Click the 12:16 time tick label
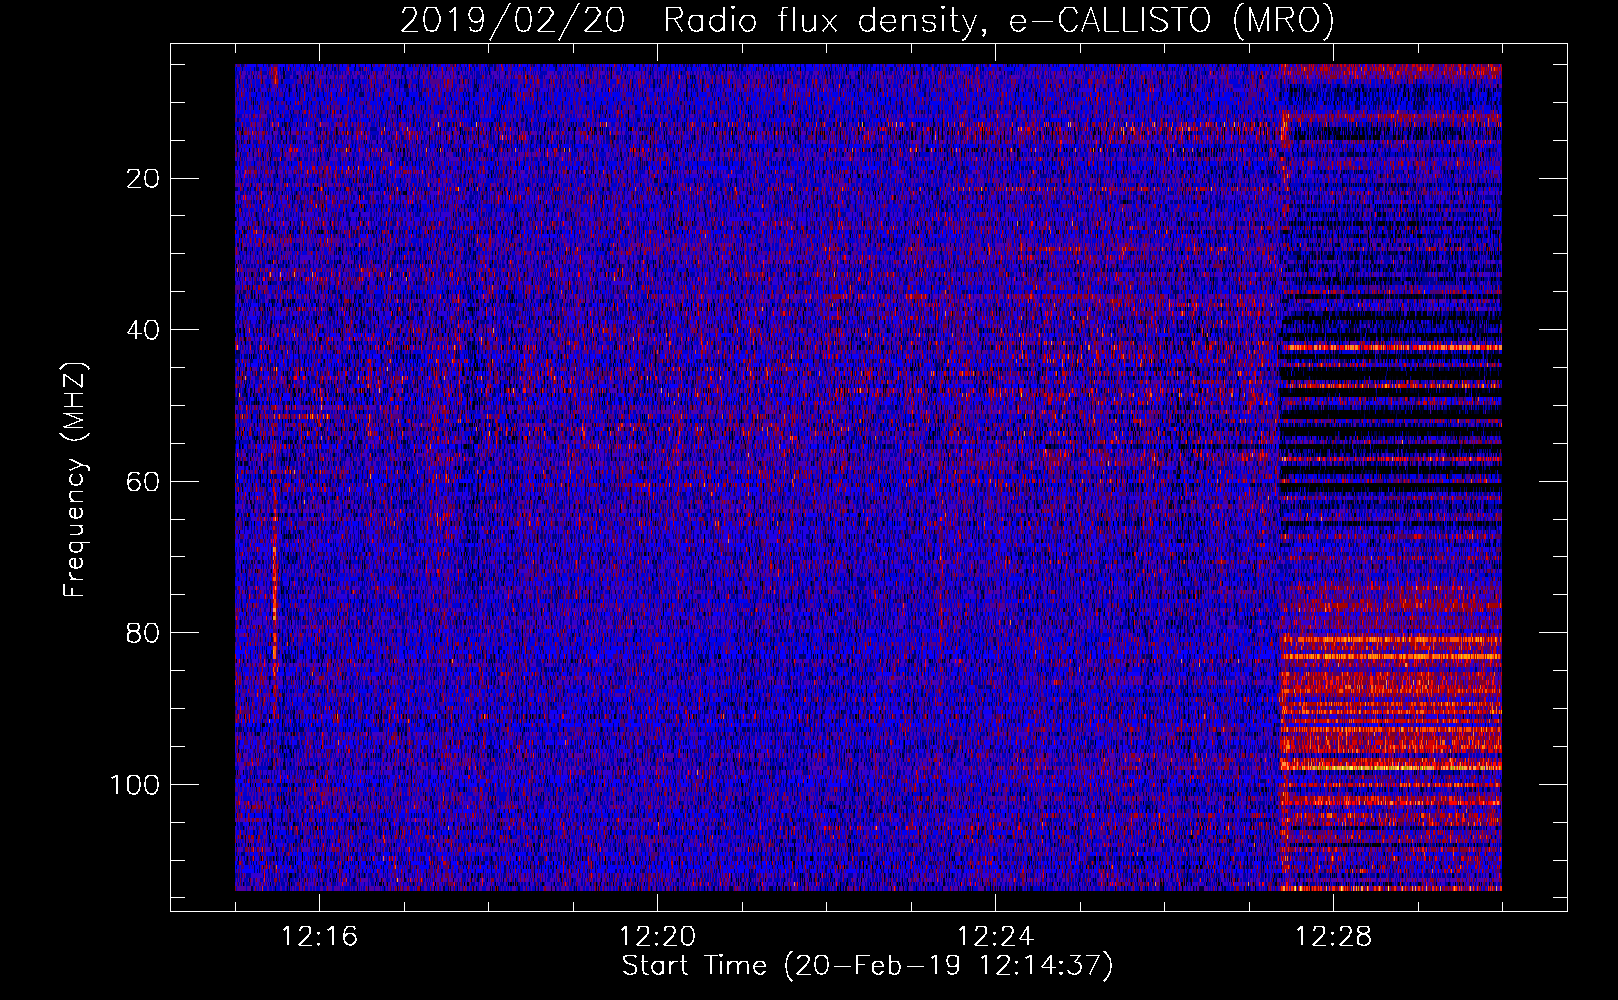The height and width of the screenshot is (1000, 1618). pyautogui.click(x=319, y=937)
